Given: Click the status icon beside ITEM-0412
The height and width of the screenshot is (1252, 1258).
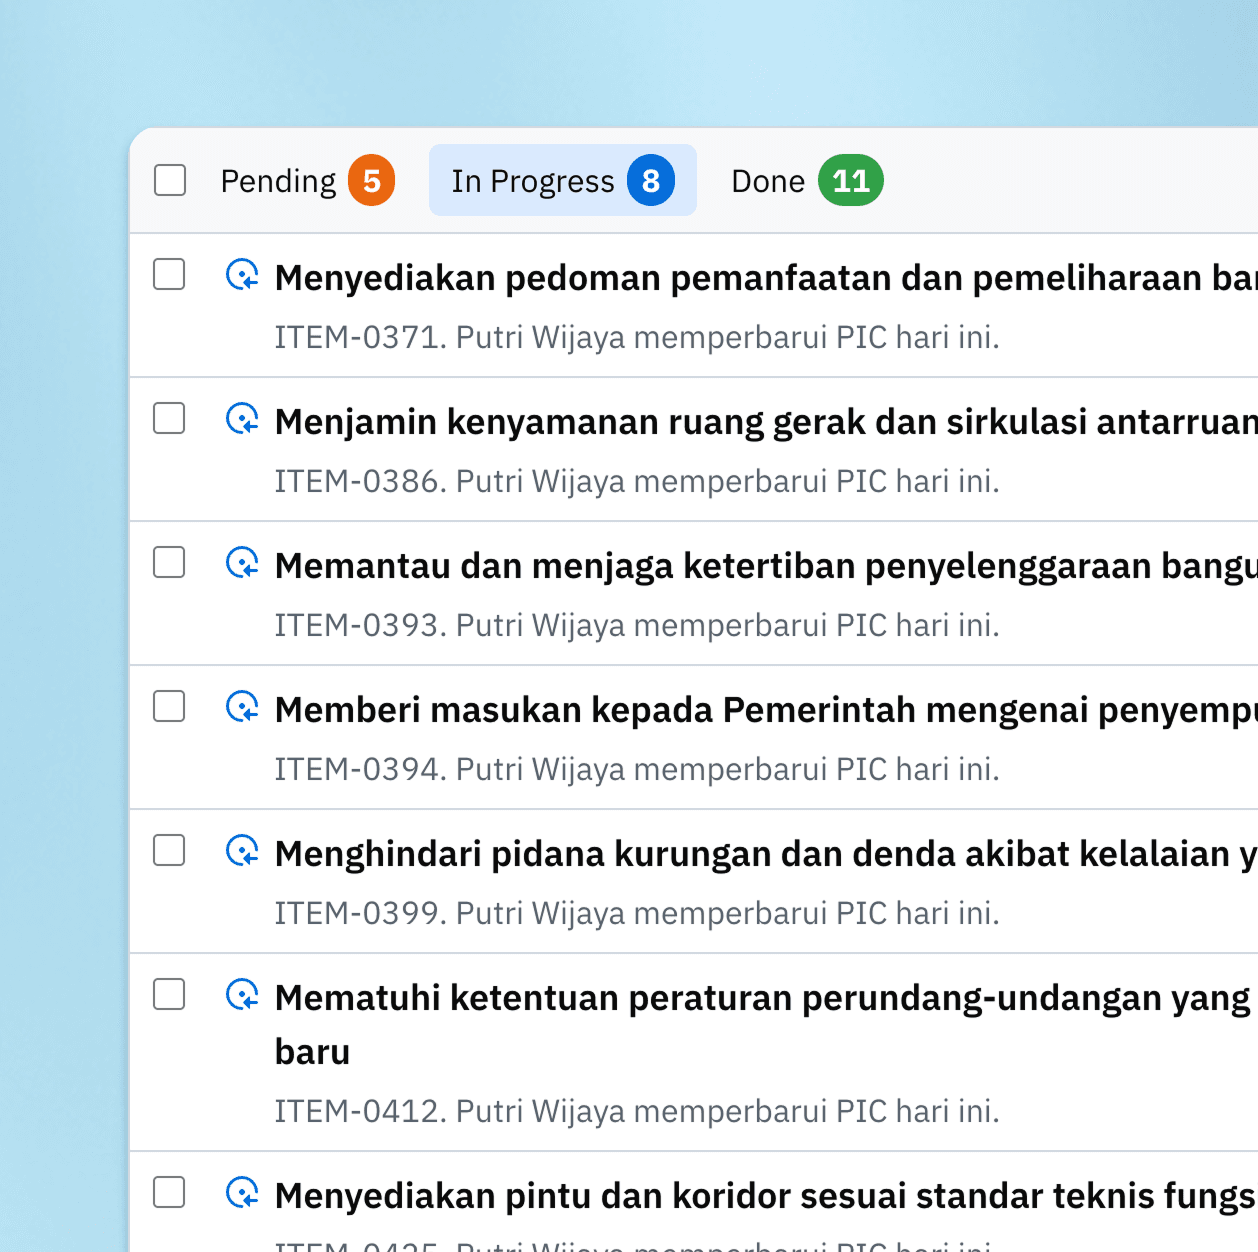Looking at the screenshot, I should point(243,996).
